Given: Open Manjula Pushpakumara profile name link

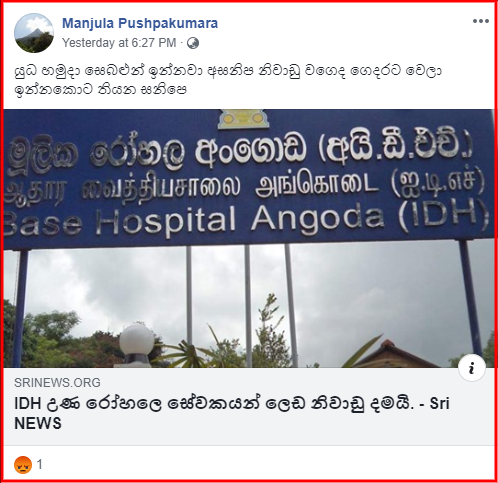Looking at the screenshot, I should click(140, 23).
